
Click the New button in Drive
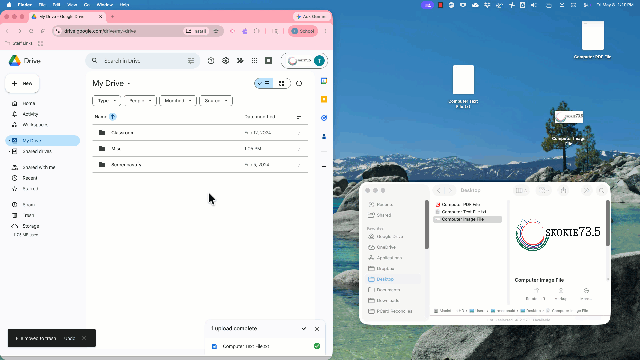tap(22, 84)
